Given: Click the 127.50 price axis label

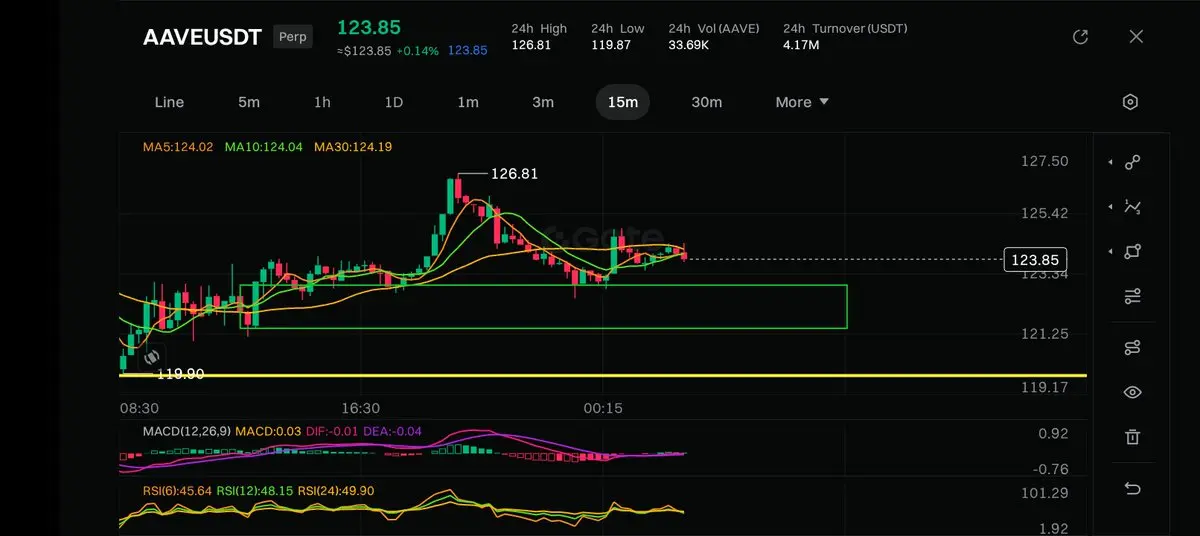Looking at the screenshot, I should [x=1044, y=162].
